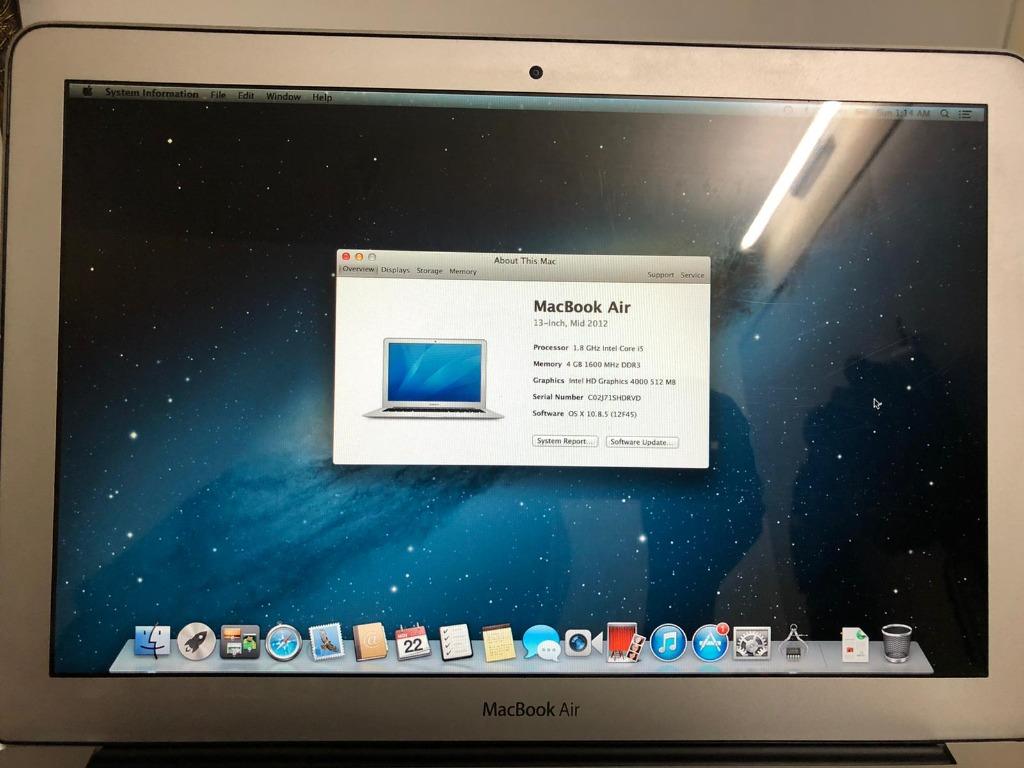The height and width of the screenshot is (768, 1024).
Task: Open the System Information menu
Action: (152, 93)
